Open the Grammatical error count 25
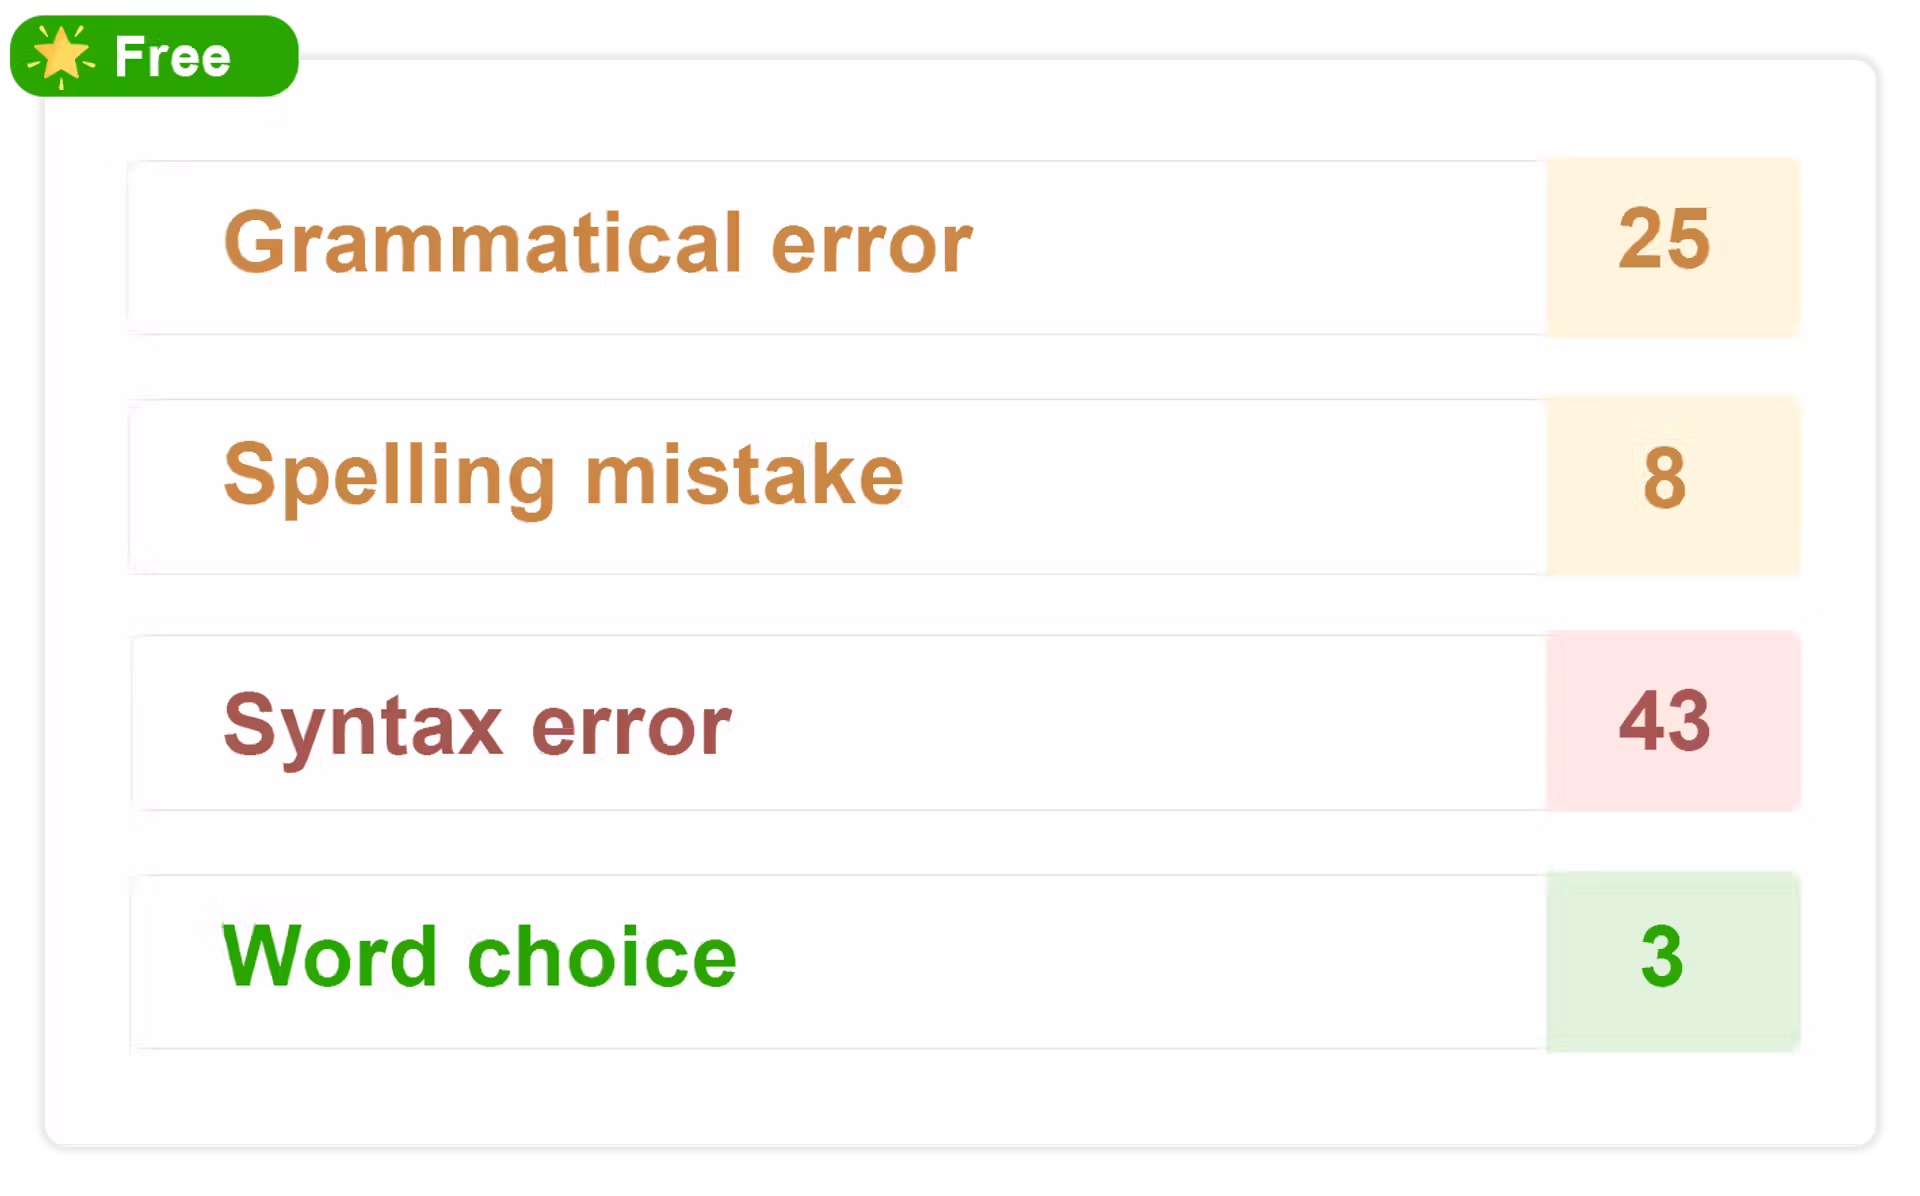This screenshot has height=1196, width=1920. [1664, 240]
